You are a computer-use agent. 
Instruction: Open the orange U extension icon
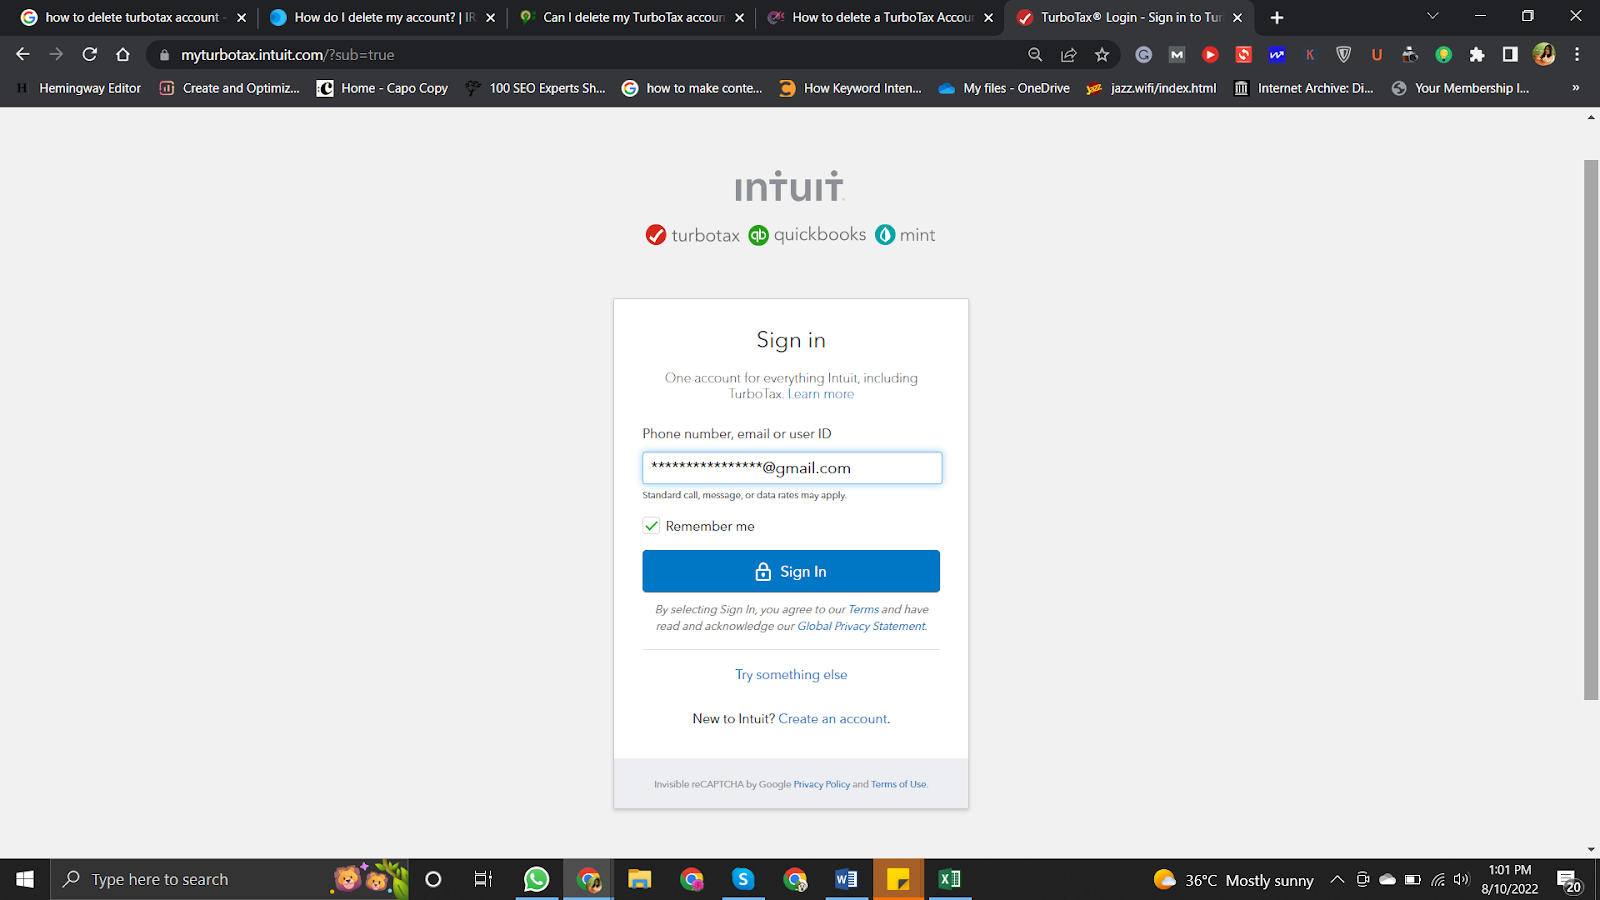(1377, 55)
